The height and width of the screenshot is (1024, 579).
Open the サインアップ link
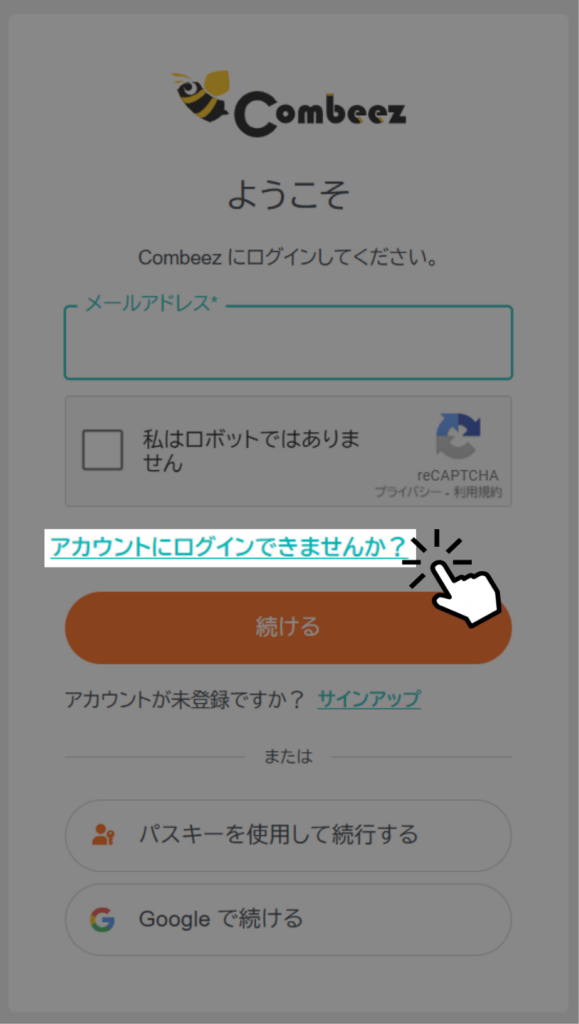pyautogui.click(x=369, y=699)
